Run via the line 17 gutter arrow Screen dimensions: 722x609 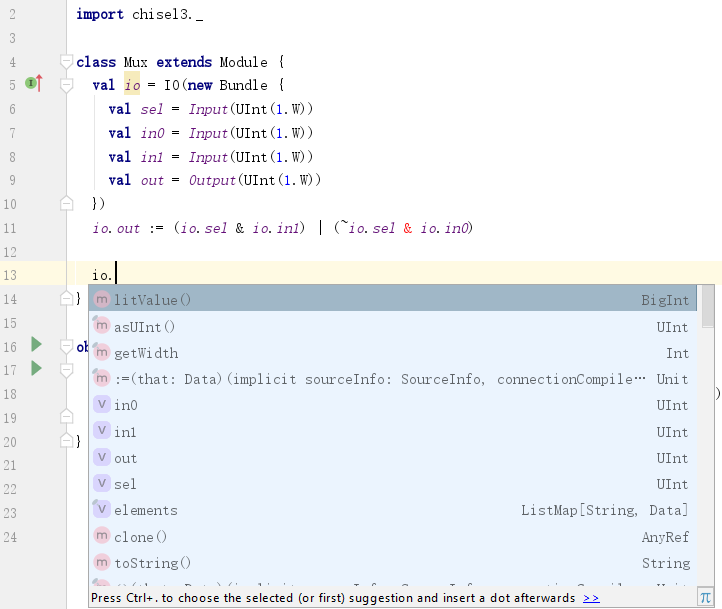point(36,368)
